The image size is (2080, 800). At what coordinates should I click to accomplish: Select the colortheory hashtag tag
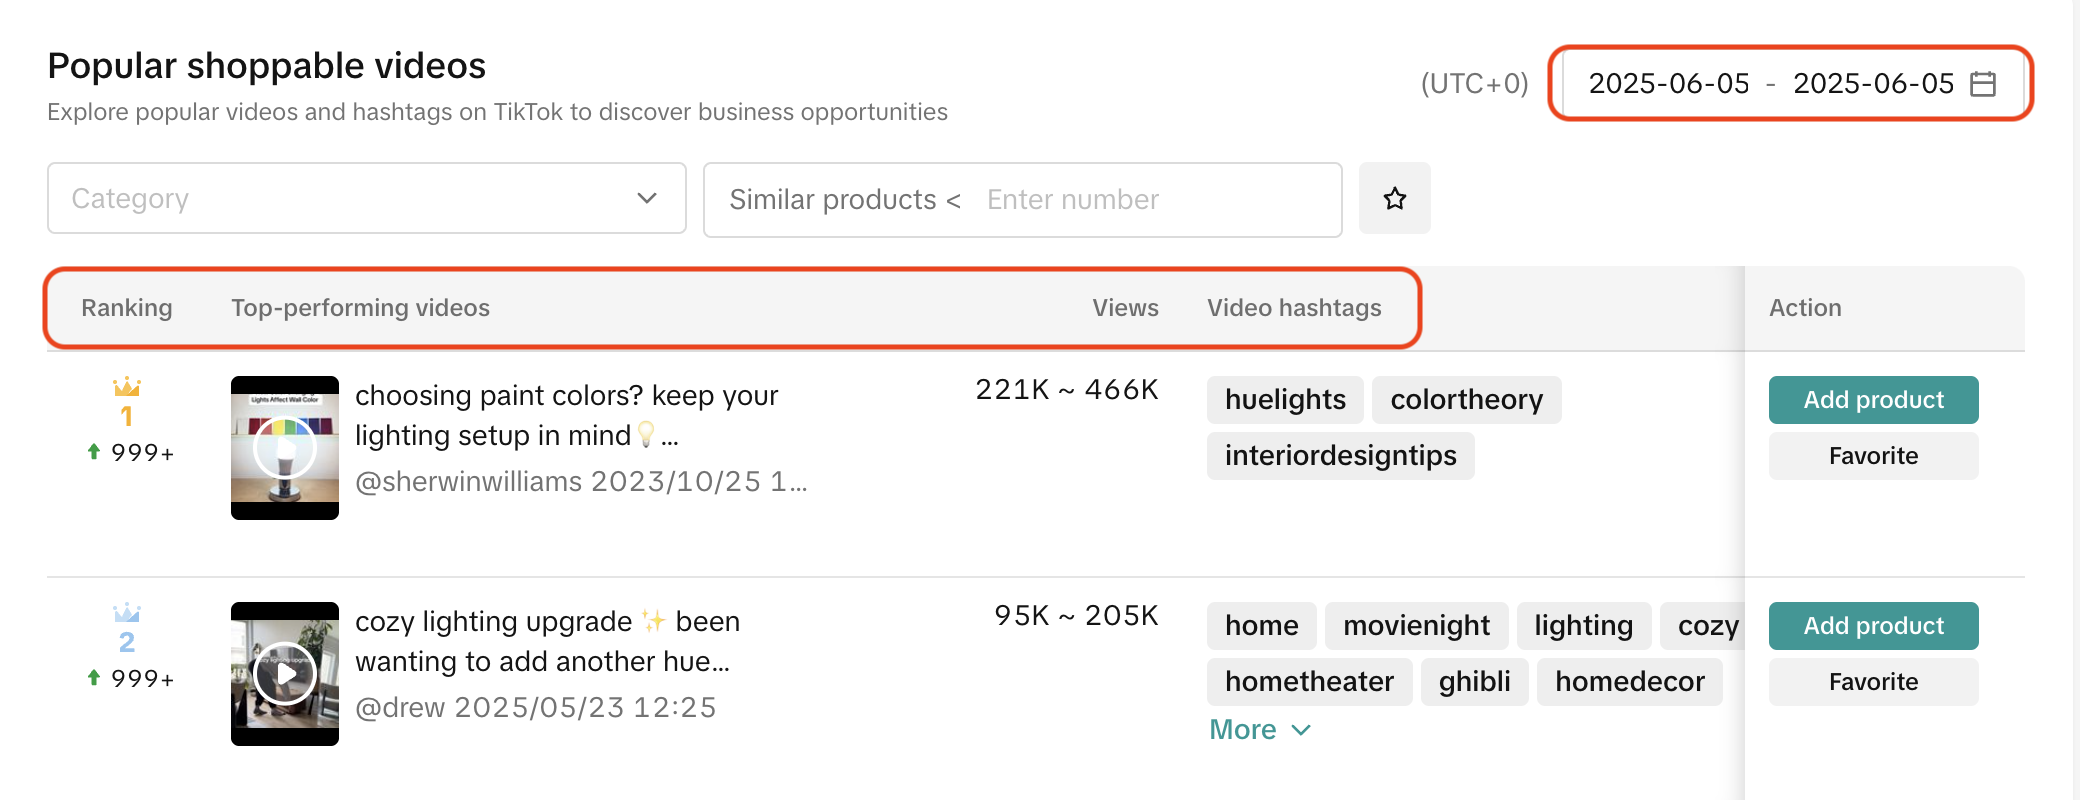(1466, 400)
